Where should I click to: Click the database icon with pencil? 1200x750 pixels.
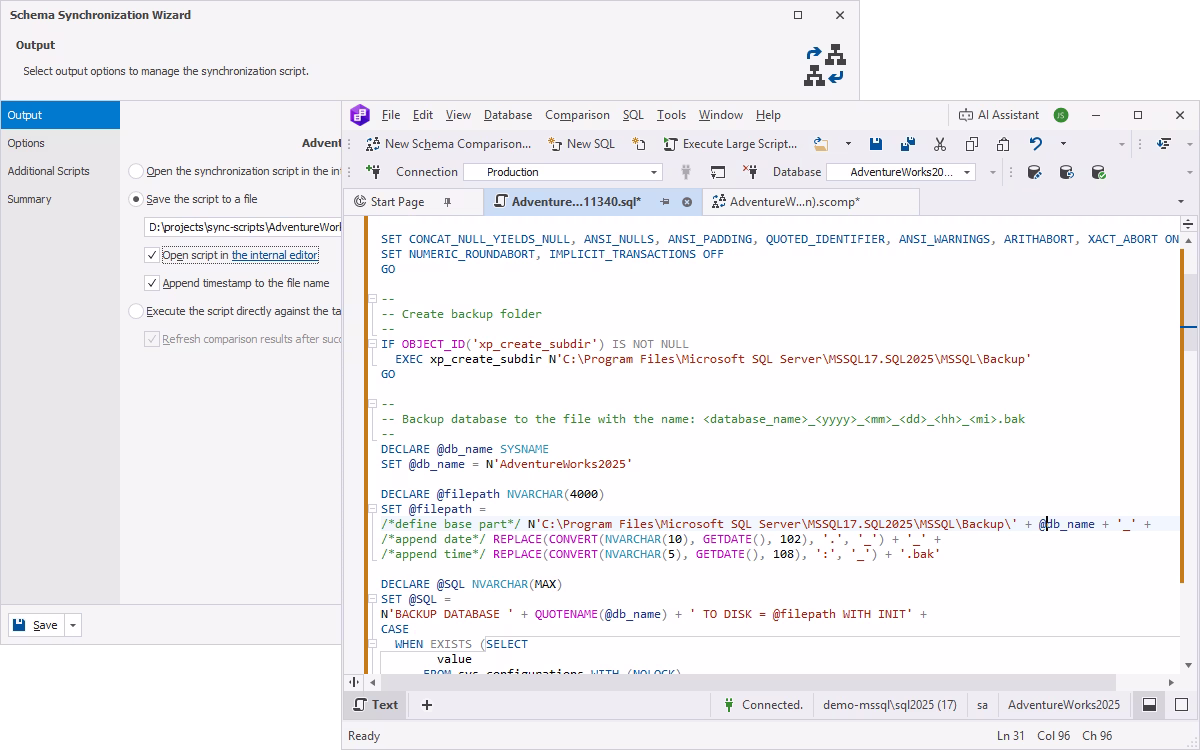click(x=1035, y=172)
